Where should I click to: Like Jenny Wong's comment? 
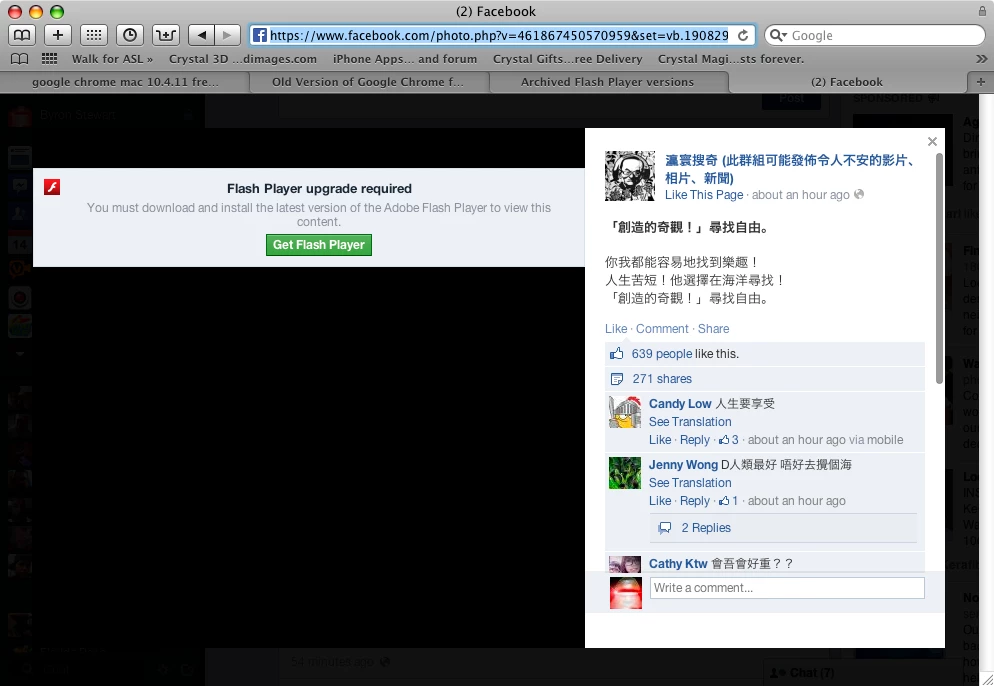coord(660,501)
